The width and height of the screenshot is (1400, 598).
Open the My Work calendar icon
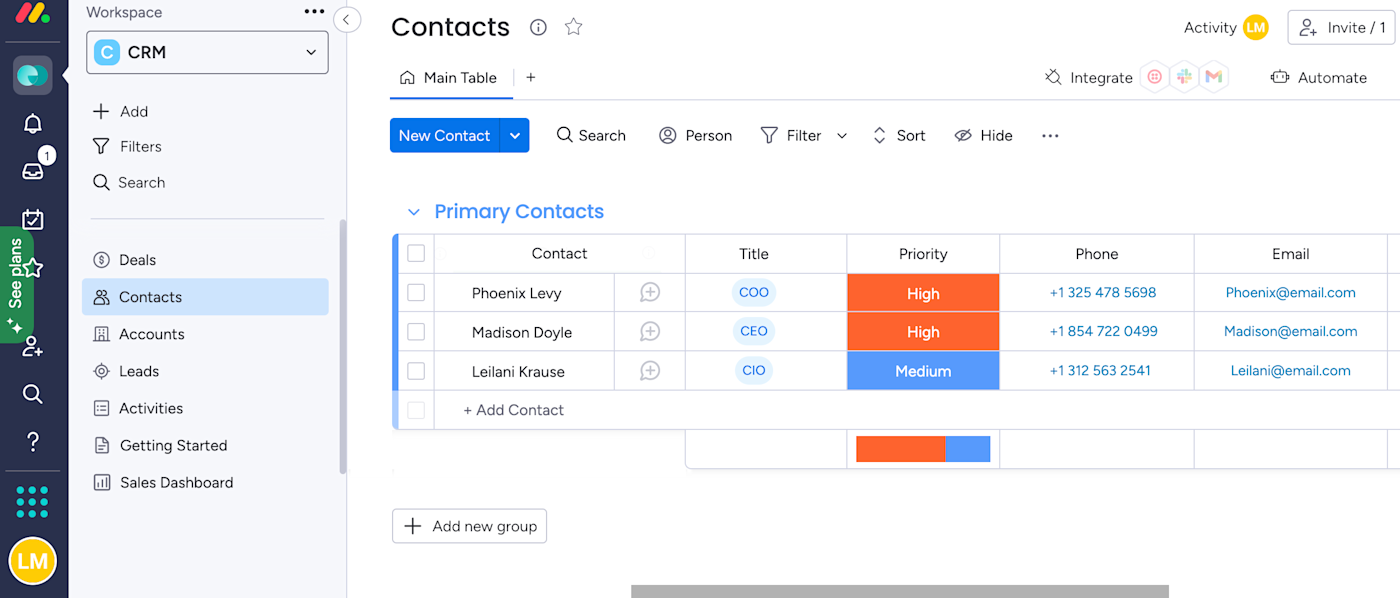(33, 219)
